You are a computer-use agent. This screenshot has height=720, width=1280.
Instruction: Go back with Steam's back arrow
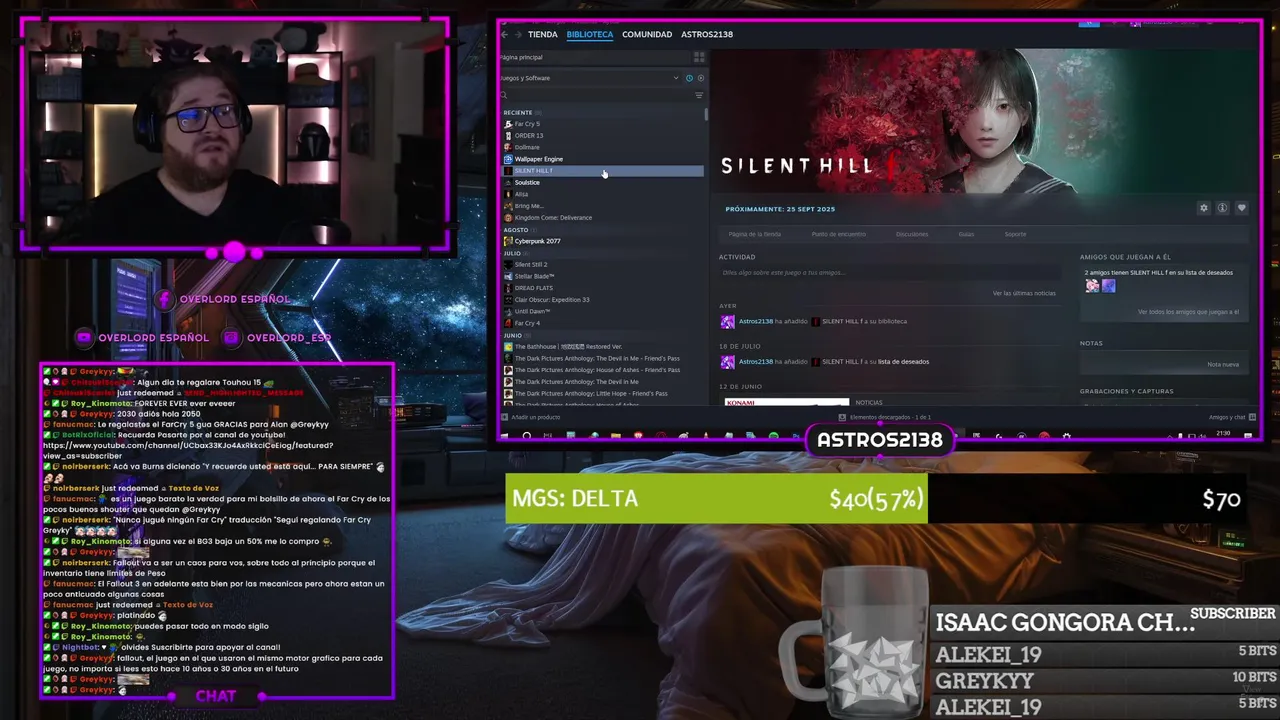point(505,34)
